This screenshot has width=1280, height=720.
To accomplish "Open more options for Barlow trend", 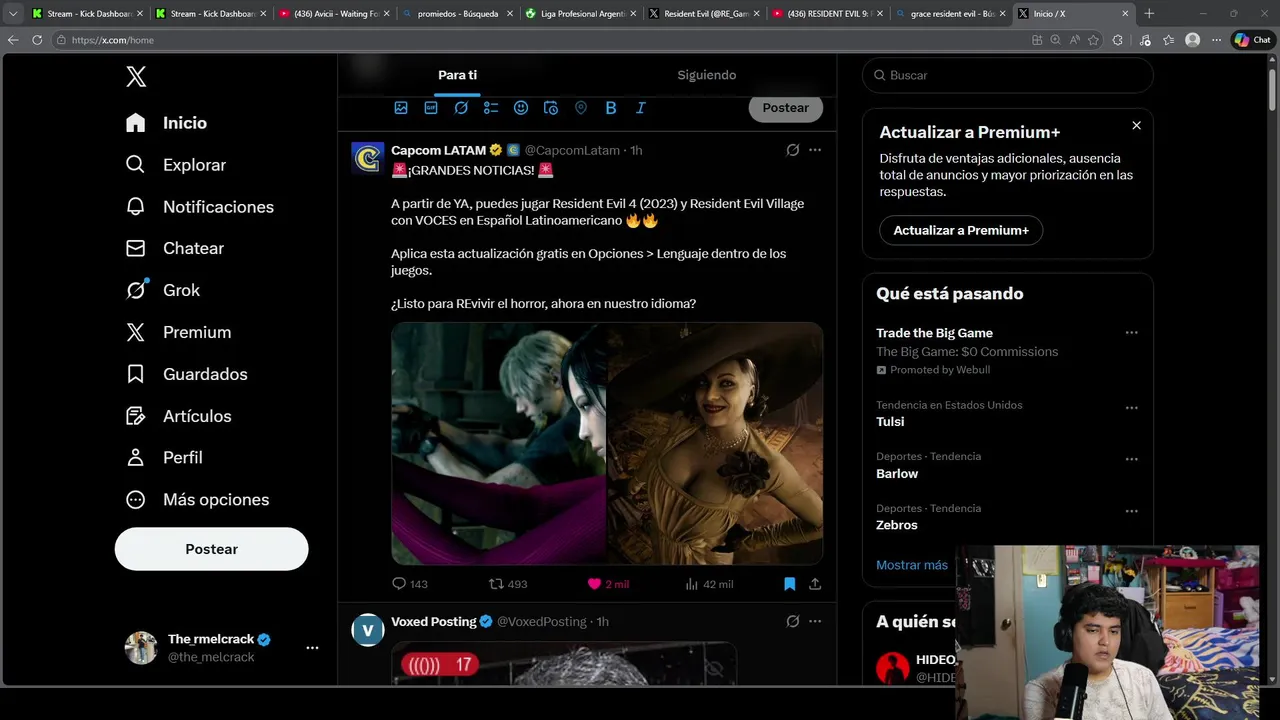I will pyautogui.click(x=1131, y=459).
